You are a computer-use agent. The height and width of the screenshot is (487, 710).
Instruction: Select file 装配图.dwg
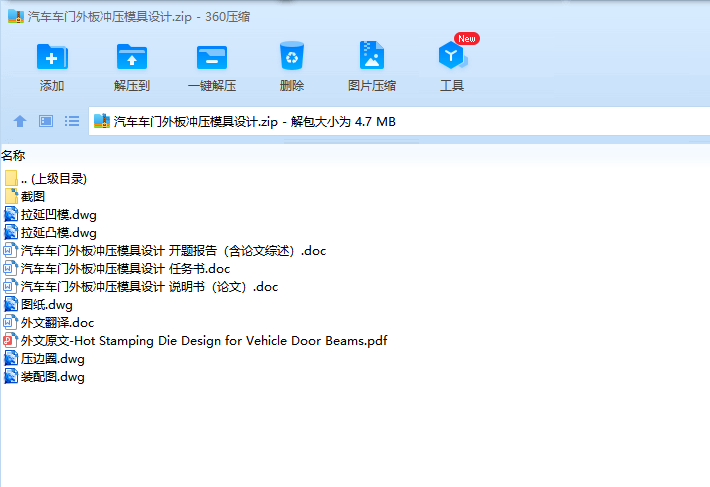coord(44,377)
